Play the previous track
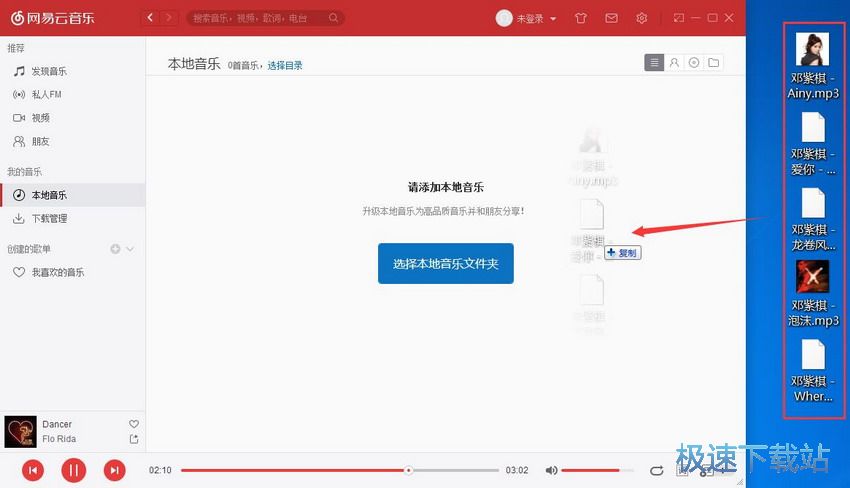The image size is (850, 488). point(33,470)
